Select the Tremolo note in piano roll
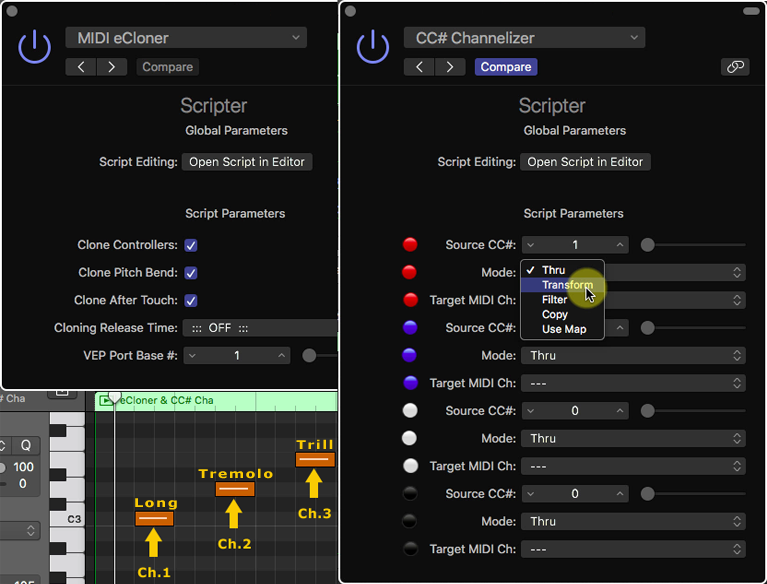Image resolution: width=767 pixels, height=584 pixels. pos(235,489)
